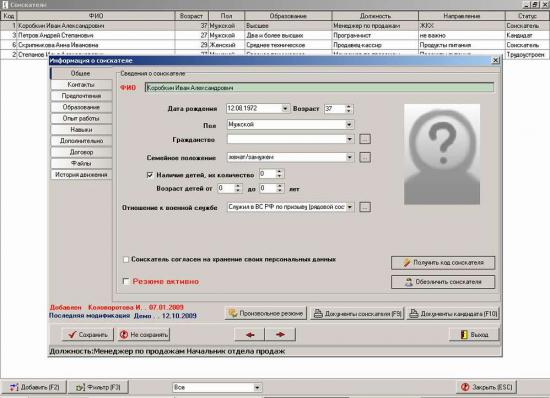This screenshot has height=398, width=550.
Task: Open the 'Файлы' tab
Action: tap(81, 163)
